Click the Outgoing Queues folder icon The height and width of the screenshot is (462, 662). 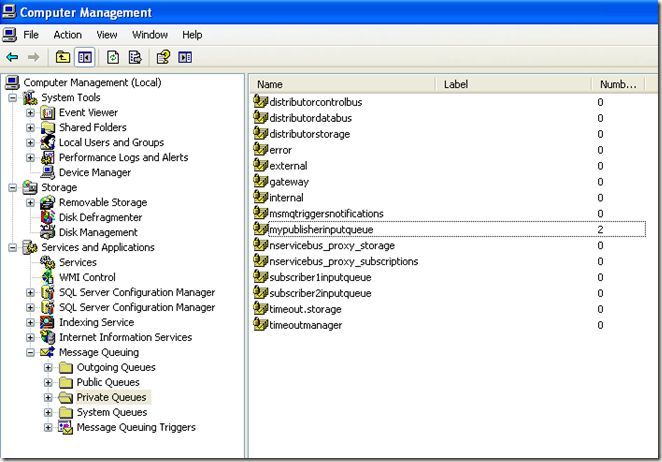[x=65, y=367]
